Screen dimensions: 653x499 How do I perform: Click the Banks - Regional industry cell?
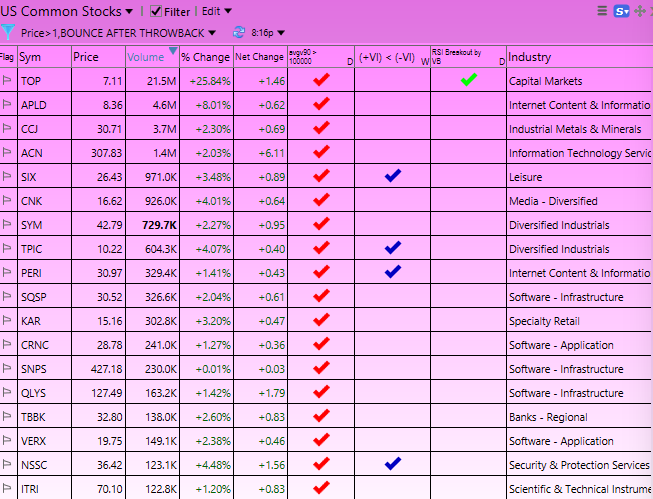pyautogui.click(x=580, y=417)
